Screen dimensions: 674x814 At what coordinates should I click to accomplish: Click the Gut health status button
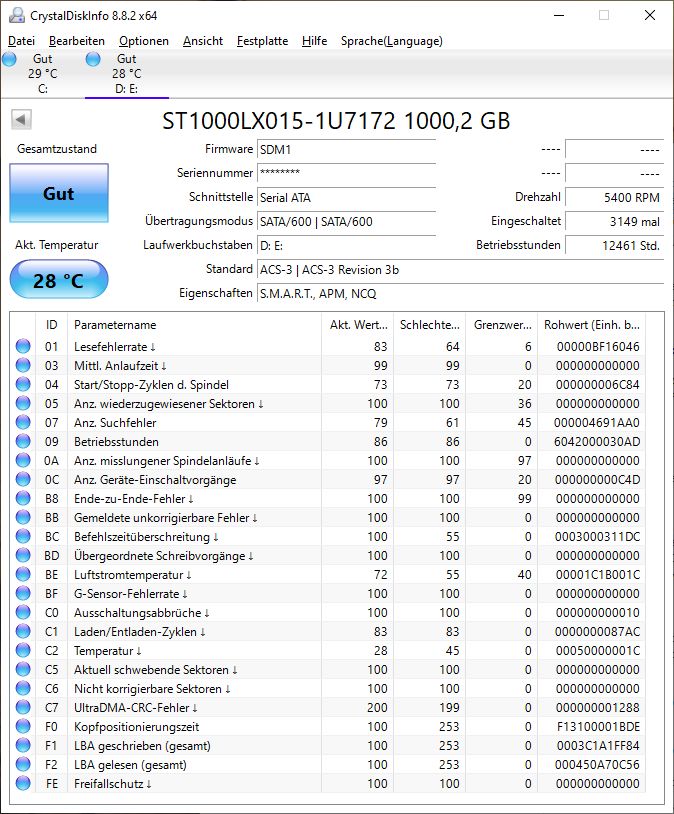(59, 193)
